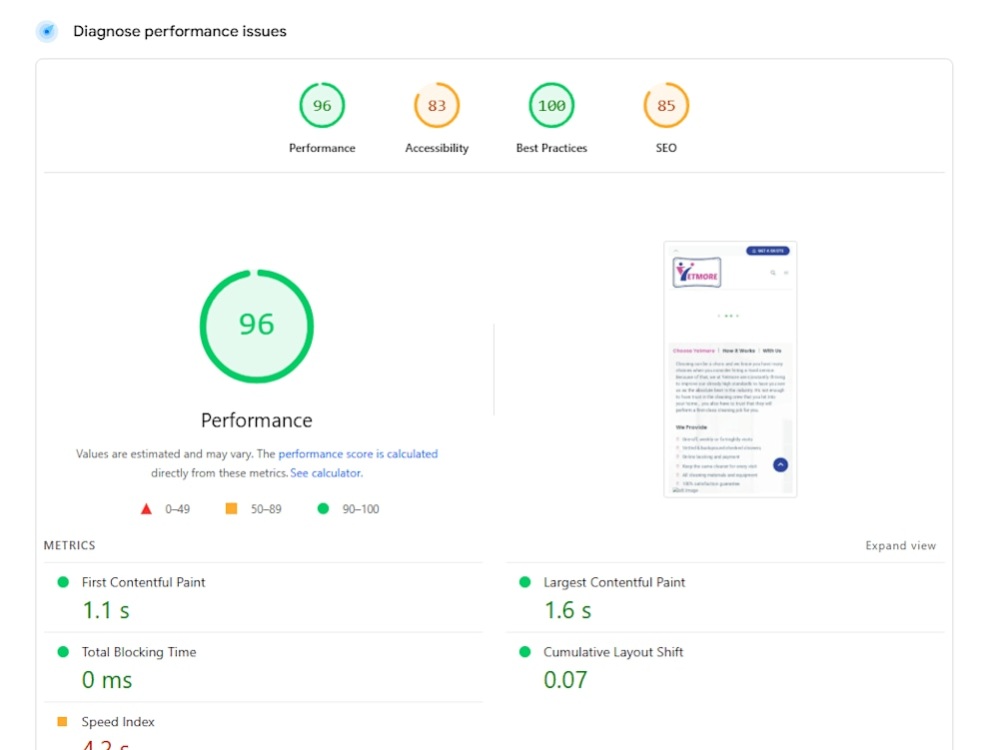Click the 50–89 legend range text
Screen dimensions: 1000x750
tap(266, 509)
